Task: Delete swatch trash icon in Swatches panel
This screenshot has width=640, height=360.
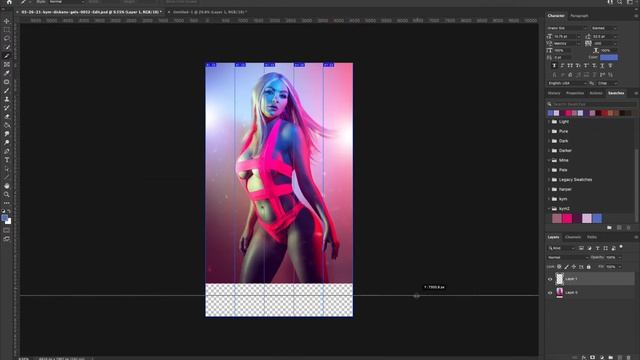Action: tap(629, 227)
